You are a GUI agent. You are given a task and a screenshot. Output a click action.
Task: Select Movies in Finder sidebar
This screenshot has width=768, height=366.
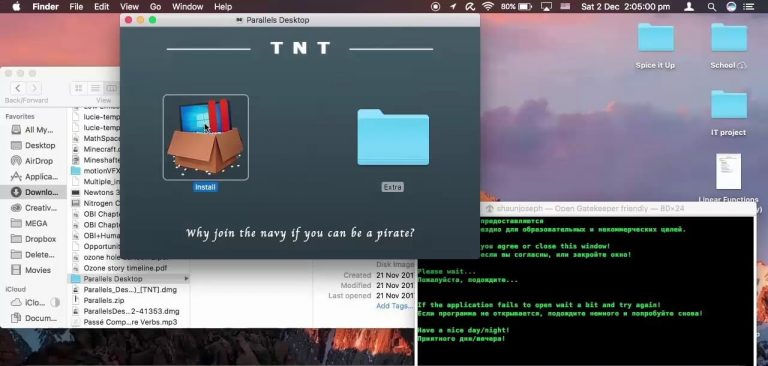pos(33,270)
